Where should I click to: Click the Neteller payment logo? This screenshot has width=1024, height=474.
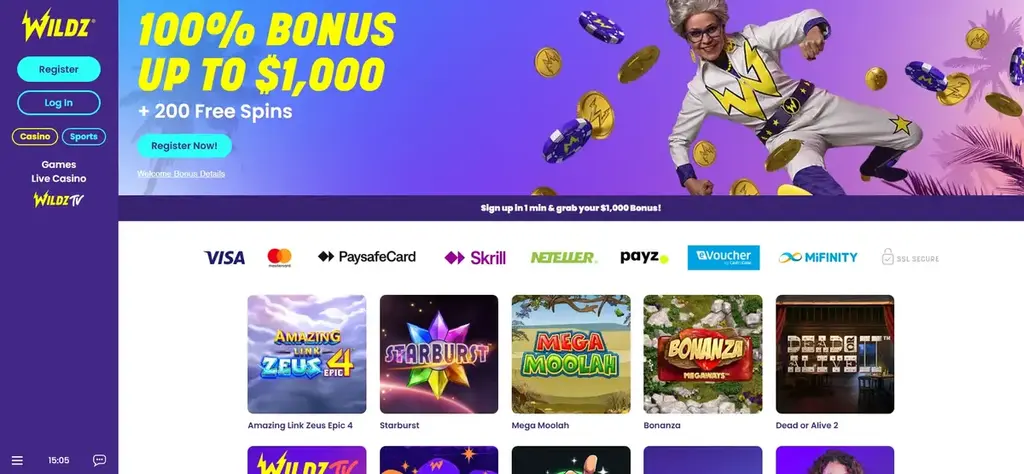pos(563,257)
